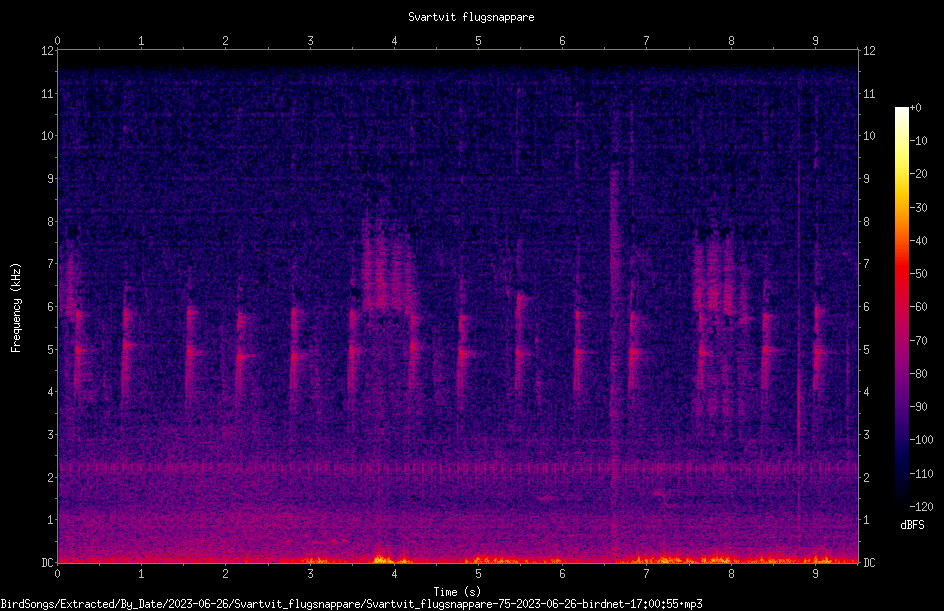This screenshot has height=611, width=944.
Task: Click '6' on the right frequency axis
Action: [x=866, y=306]
